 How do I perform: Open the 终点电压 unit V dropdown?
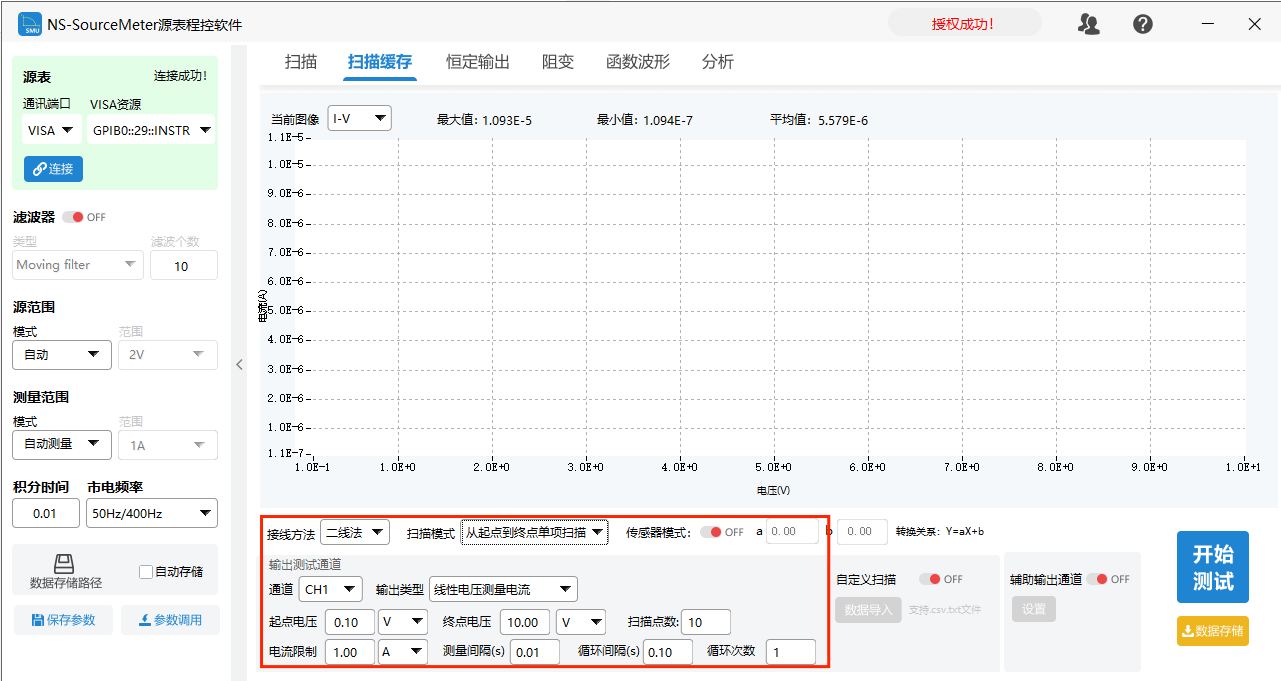tap(581, 622)
